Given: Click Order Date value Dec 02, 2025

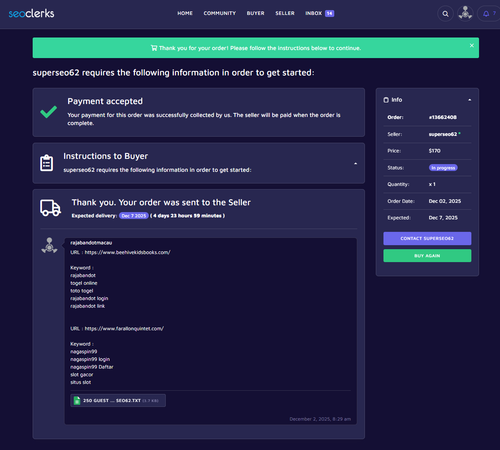Looking at the screenshot, I should pos(445,201).
